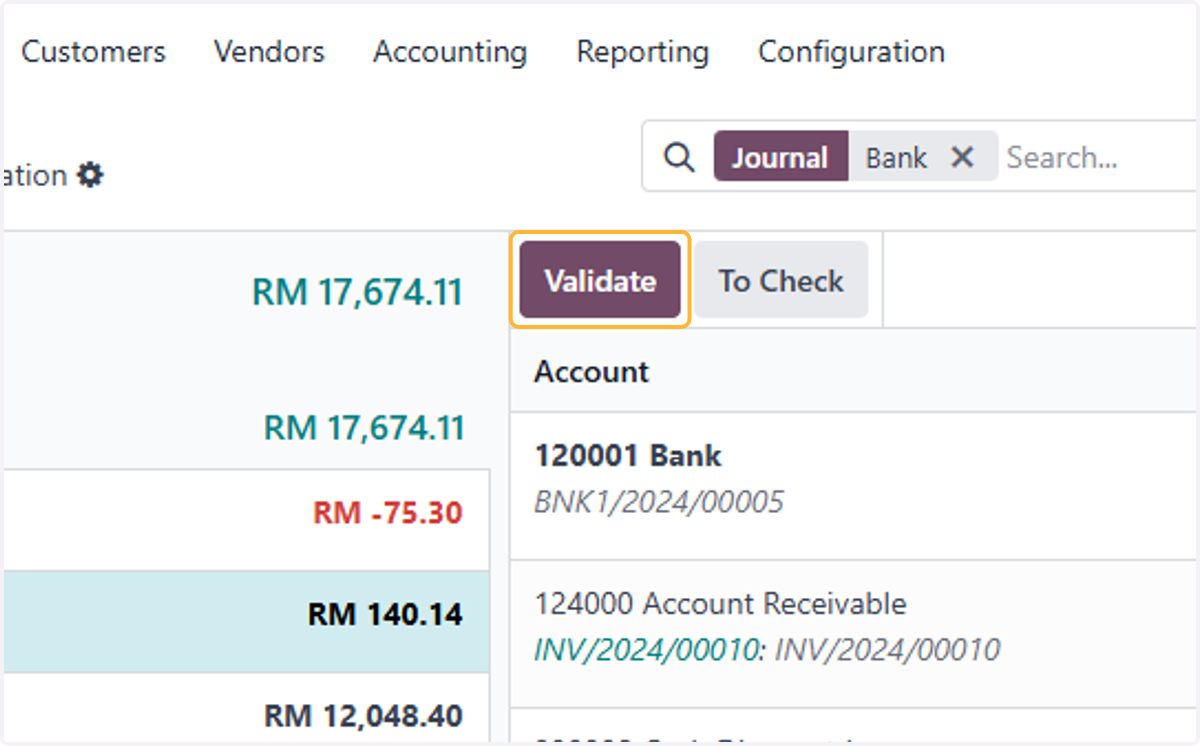Open the Reporting menu
Image resolution: width=1200 pixels, height=746 pixels.
pos(642,52)
